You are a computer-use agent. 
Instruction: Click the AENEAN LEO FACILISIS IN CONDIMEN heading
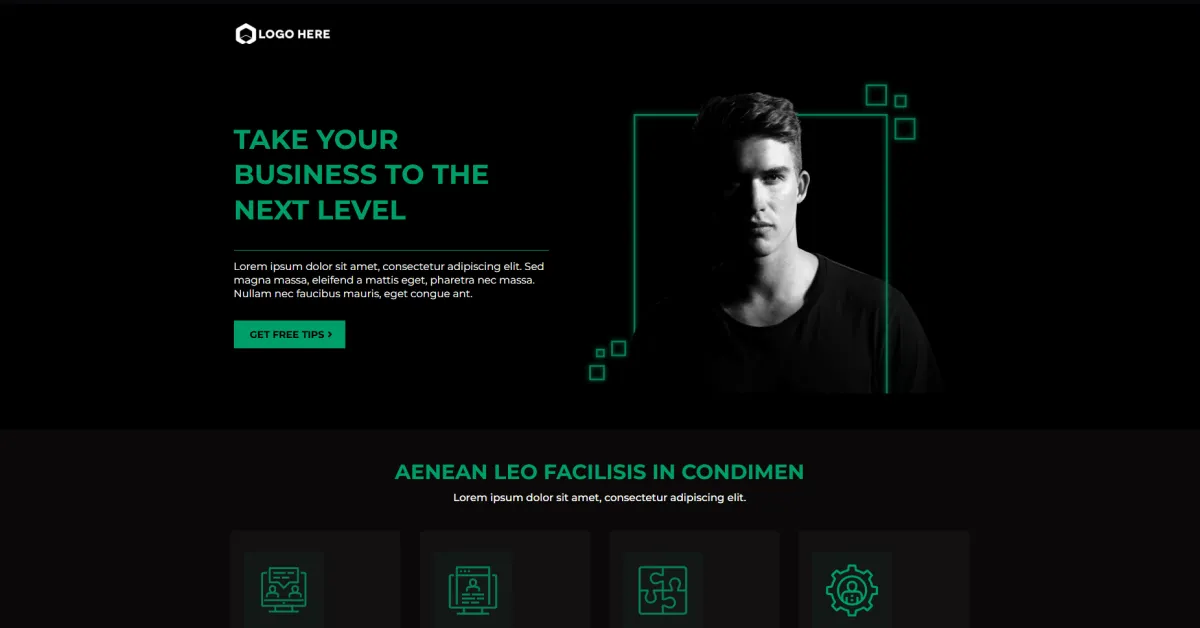pyautogui.click(x=599, y=471)
